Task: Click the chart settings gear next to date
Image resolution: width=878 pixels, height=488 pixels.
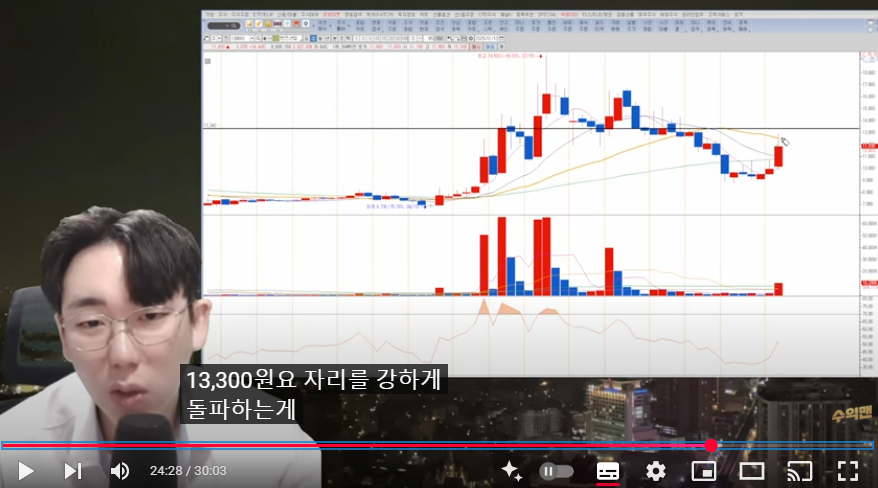Action: (x=471, y=38)
